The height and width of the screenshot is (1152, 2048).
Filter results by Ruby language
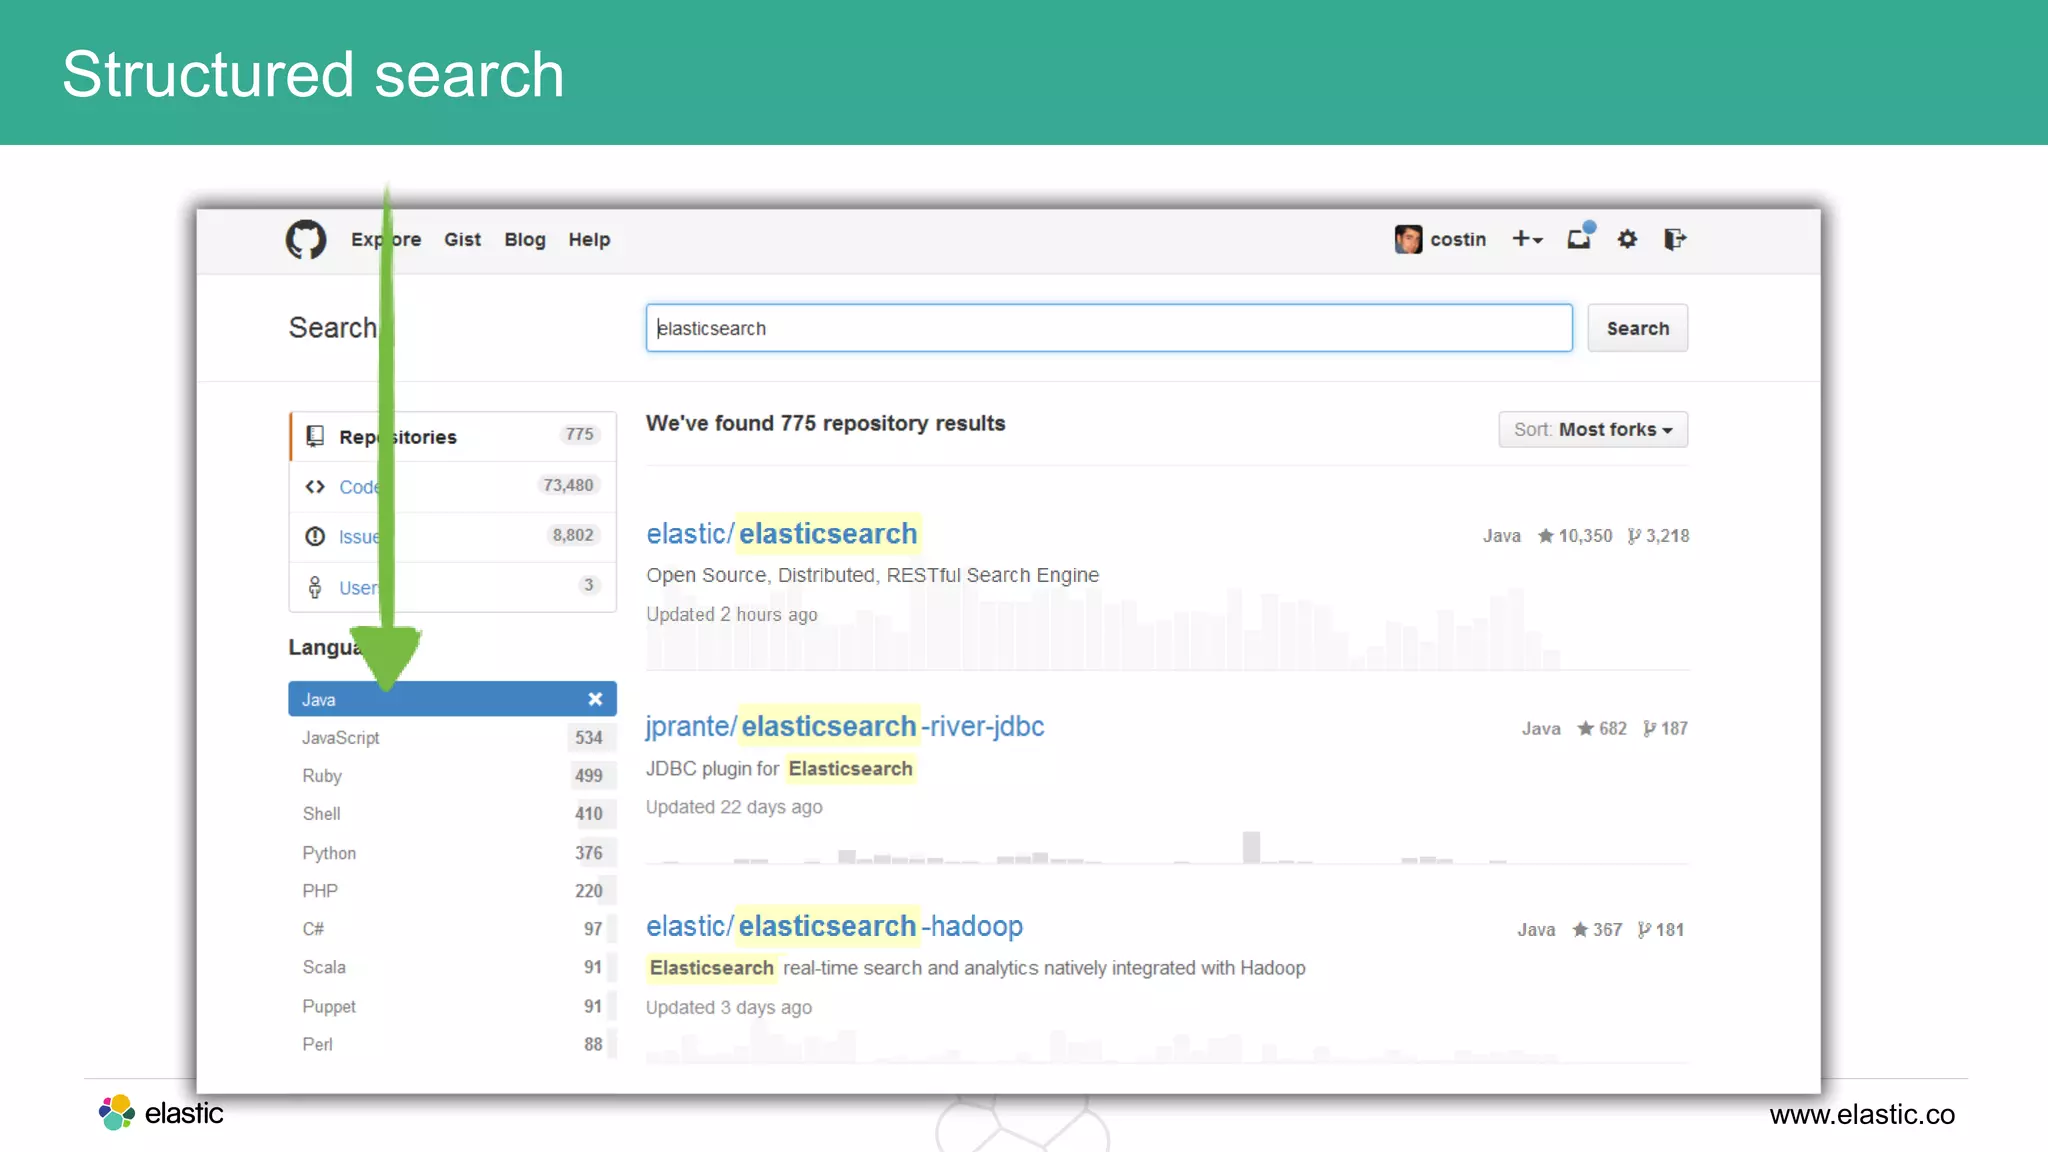[453, 775]
